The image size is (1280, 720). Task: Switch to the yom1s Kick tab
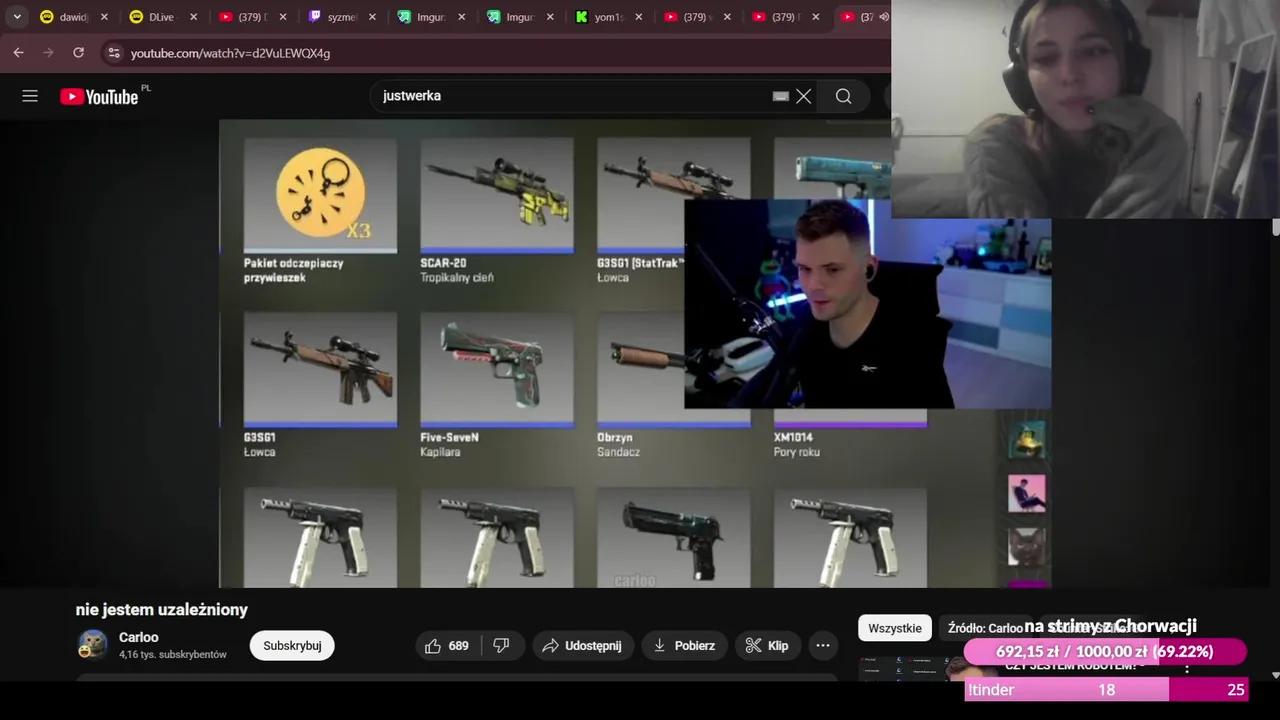[x=600, y=17]
